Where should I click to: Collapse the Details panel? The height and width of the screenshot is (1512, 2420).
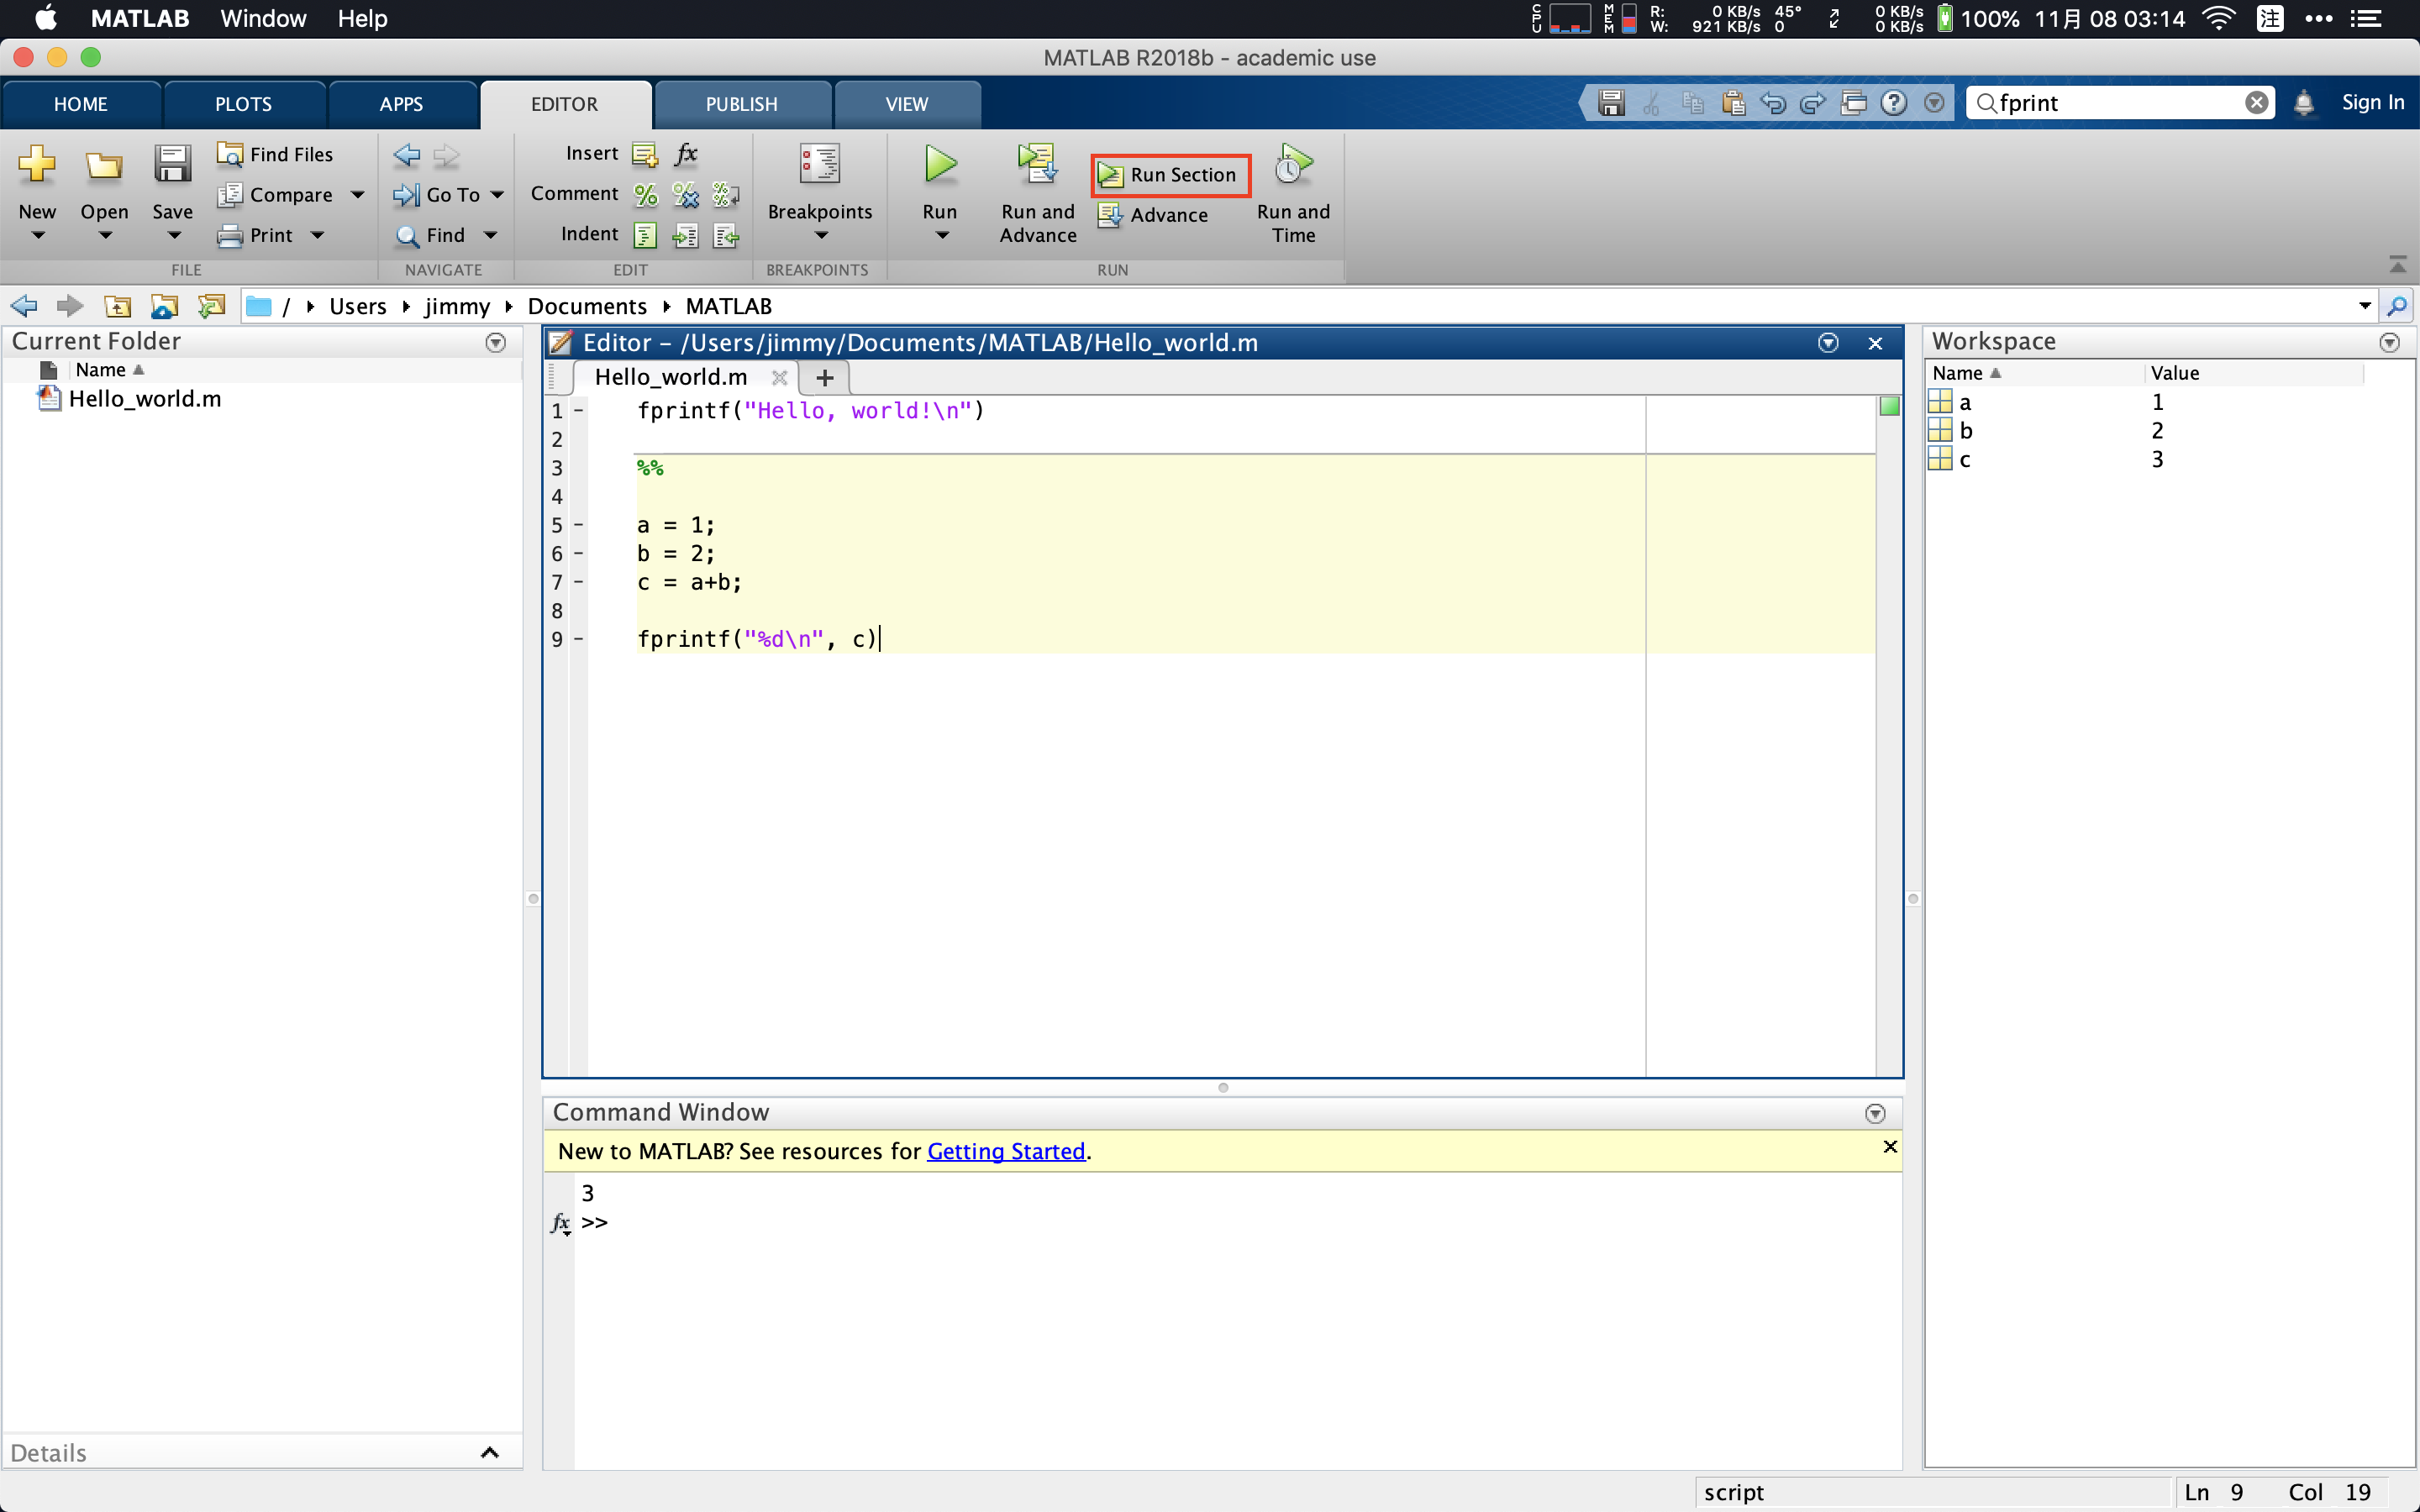[489, 1451]
